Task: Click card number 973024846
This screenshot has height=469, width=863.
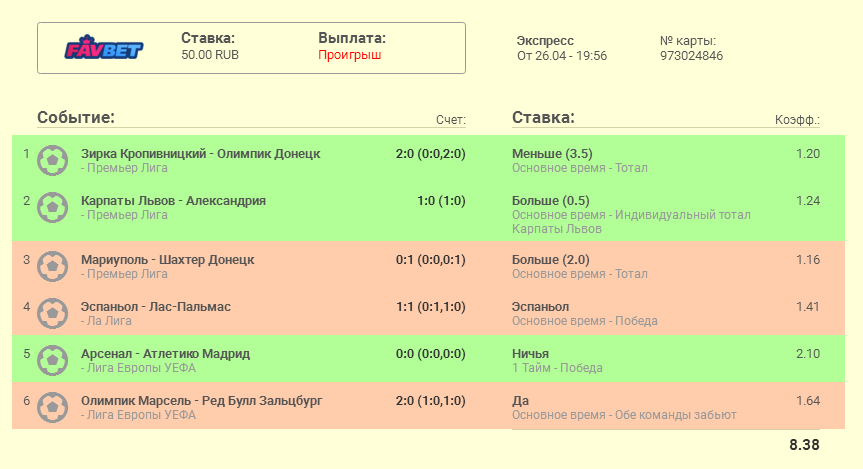Action: pos(691,56)
